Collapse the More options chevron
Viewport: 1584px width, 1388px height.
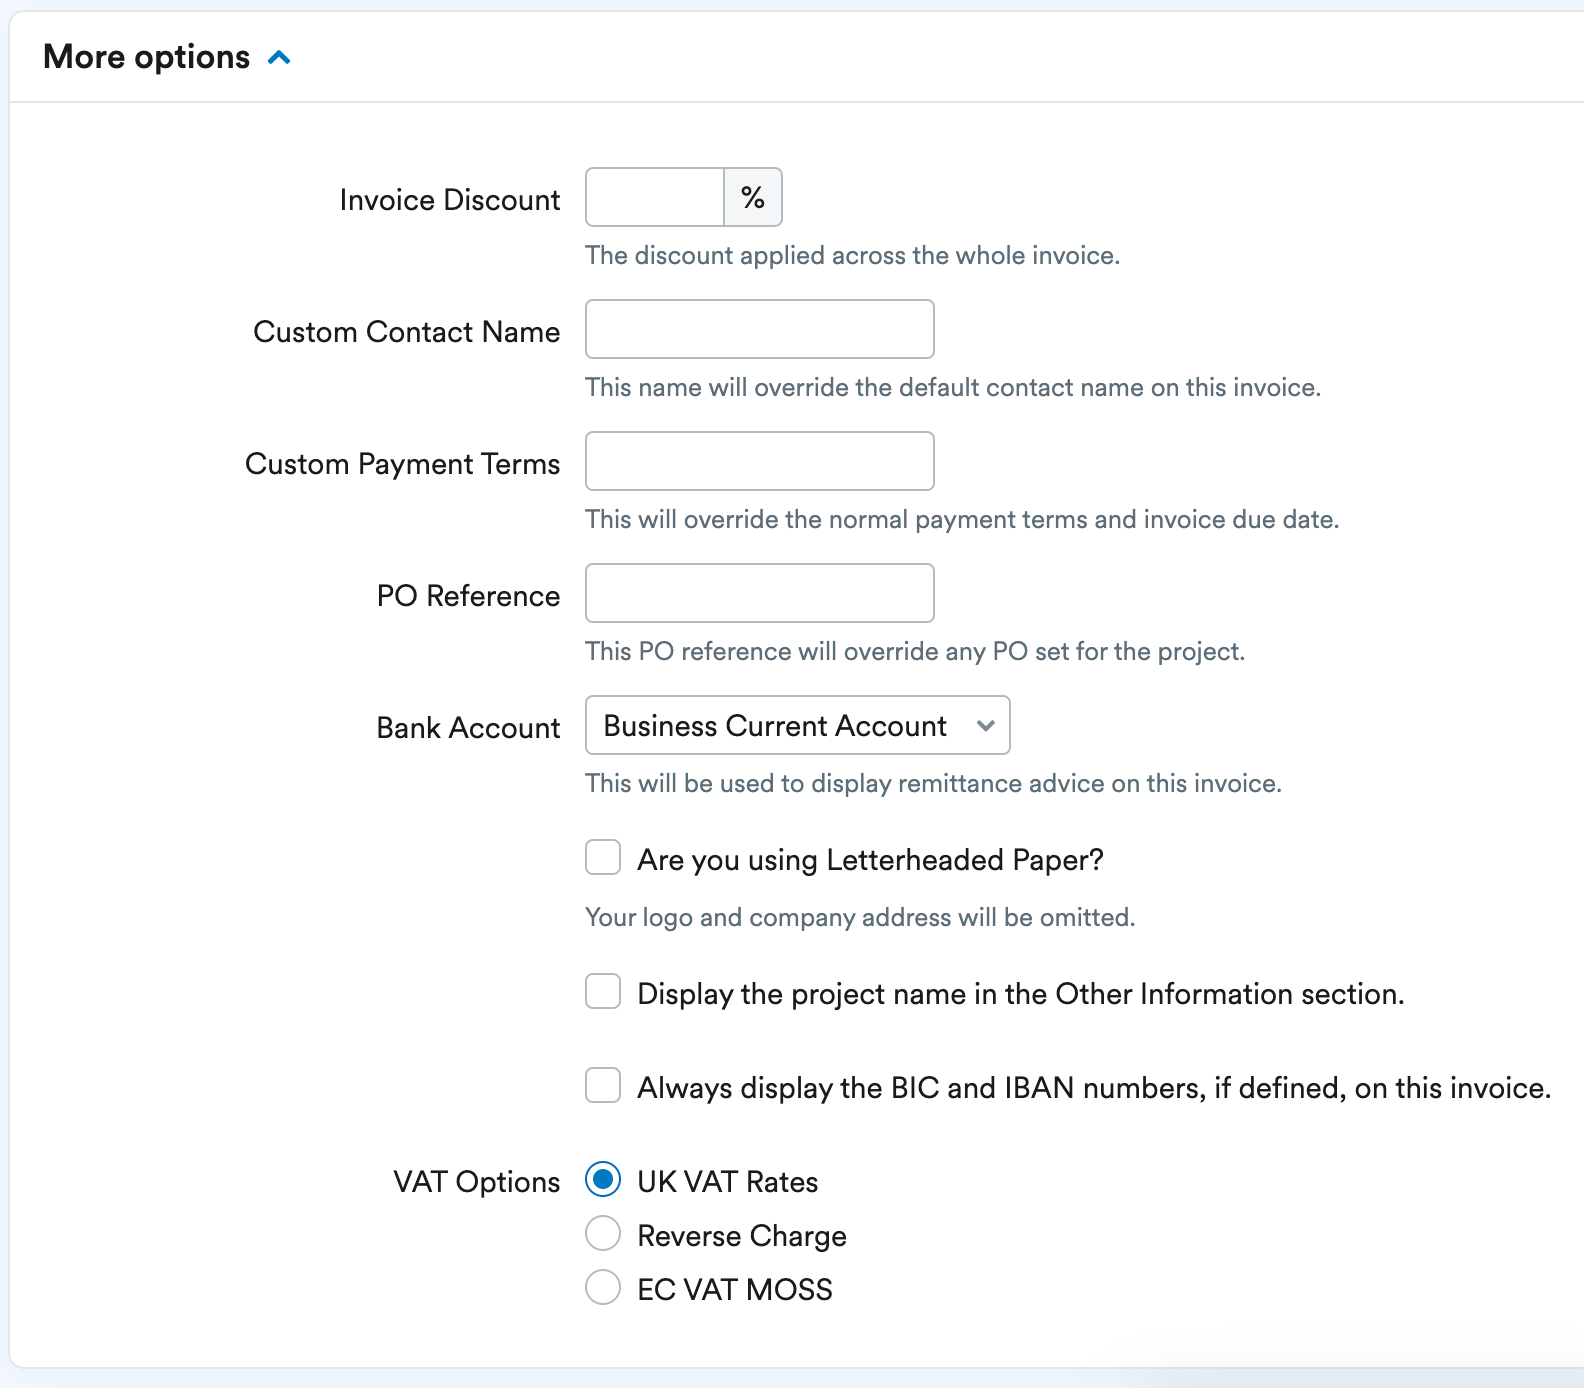[x=280, y=58]
